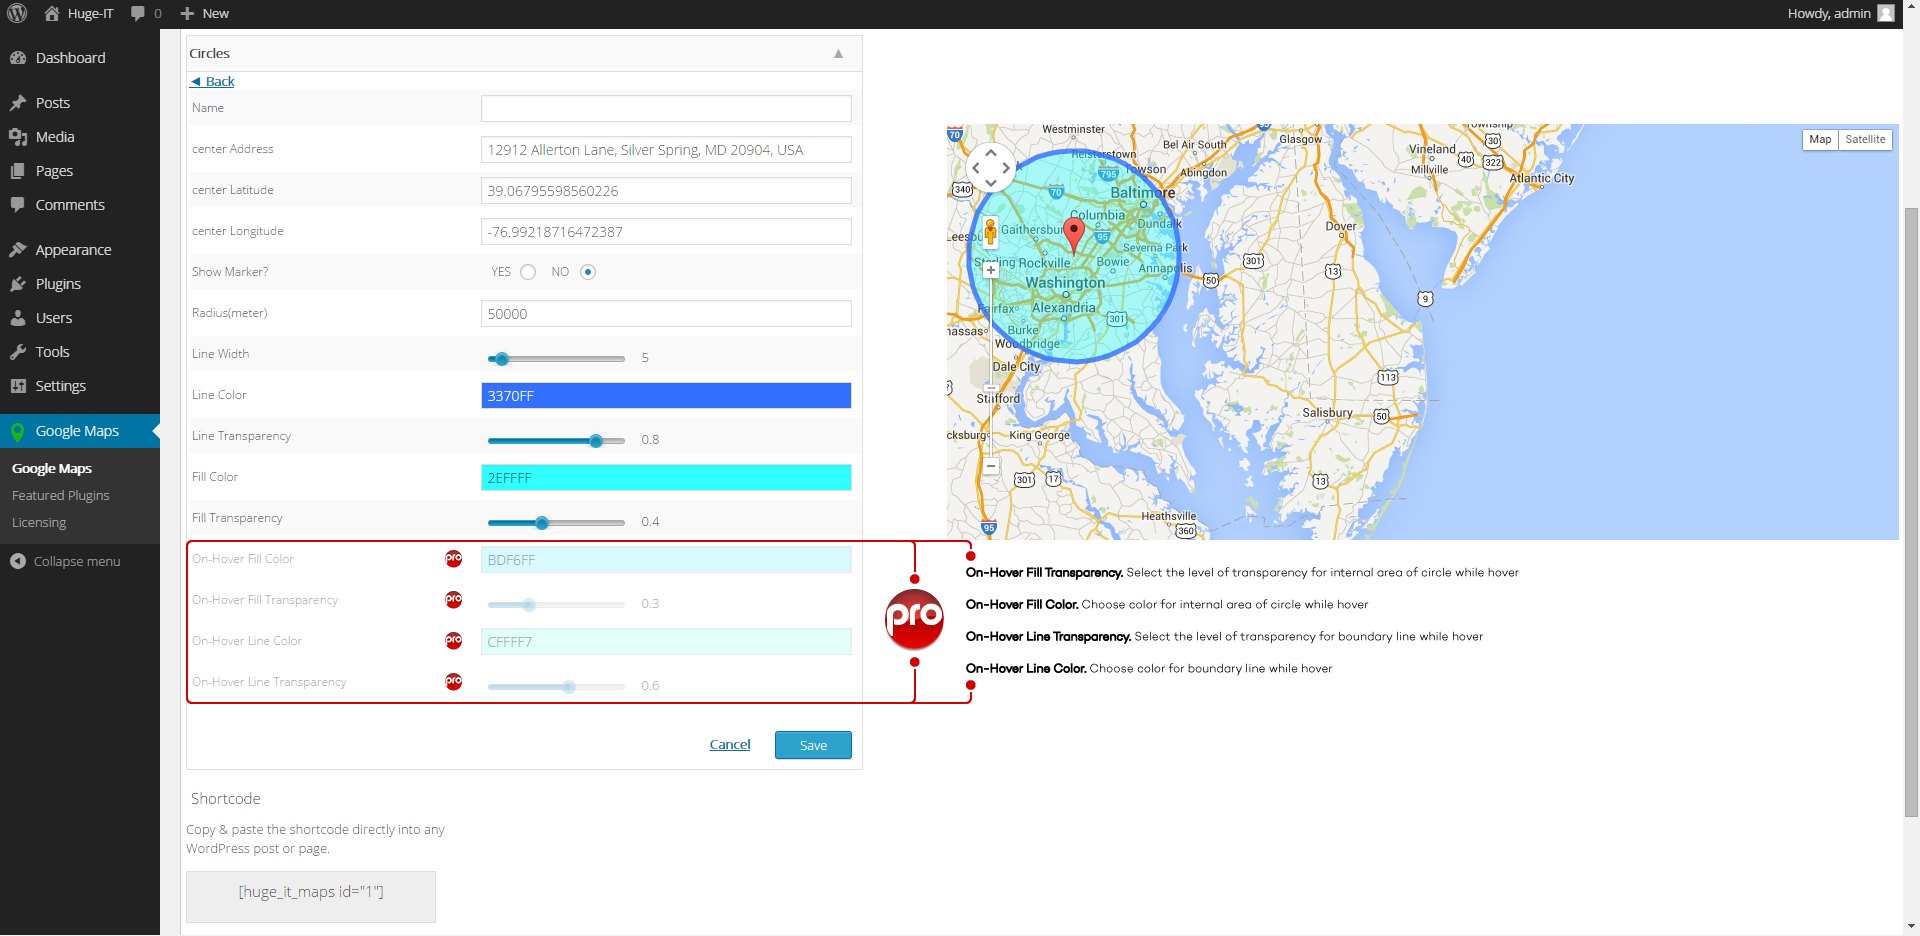Click the red map marker pin
Viewport: 1920px width, 936px height.
1074,234
